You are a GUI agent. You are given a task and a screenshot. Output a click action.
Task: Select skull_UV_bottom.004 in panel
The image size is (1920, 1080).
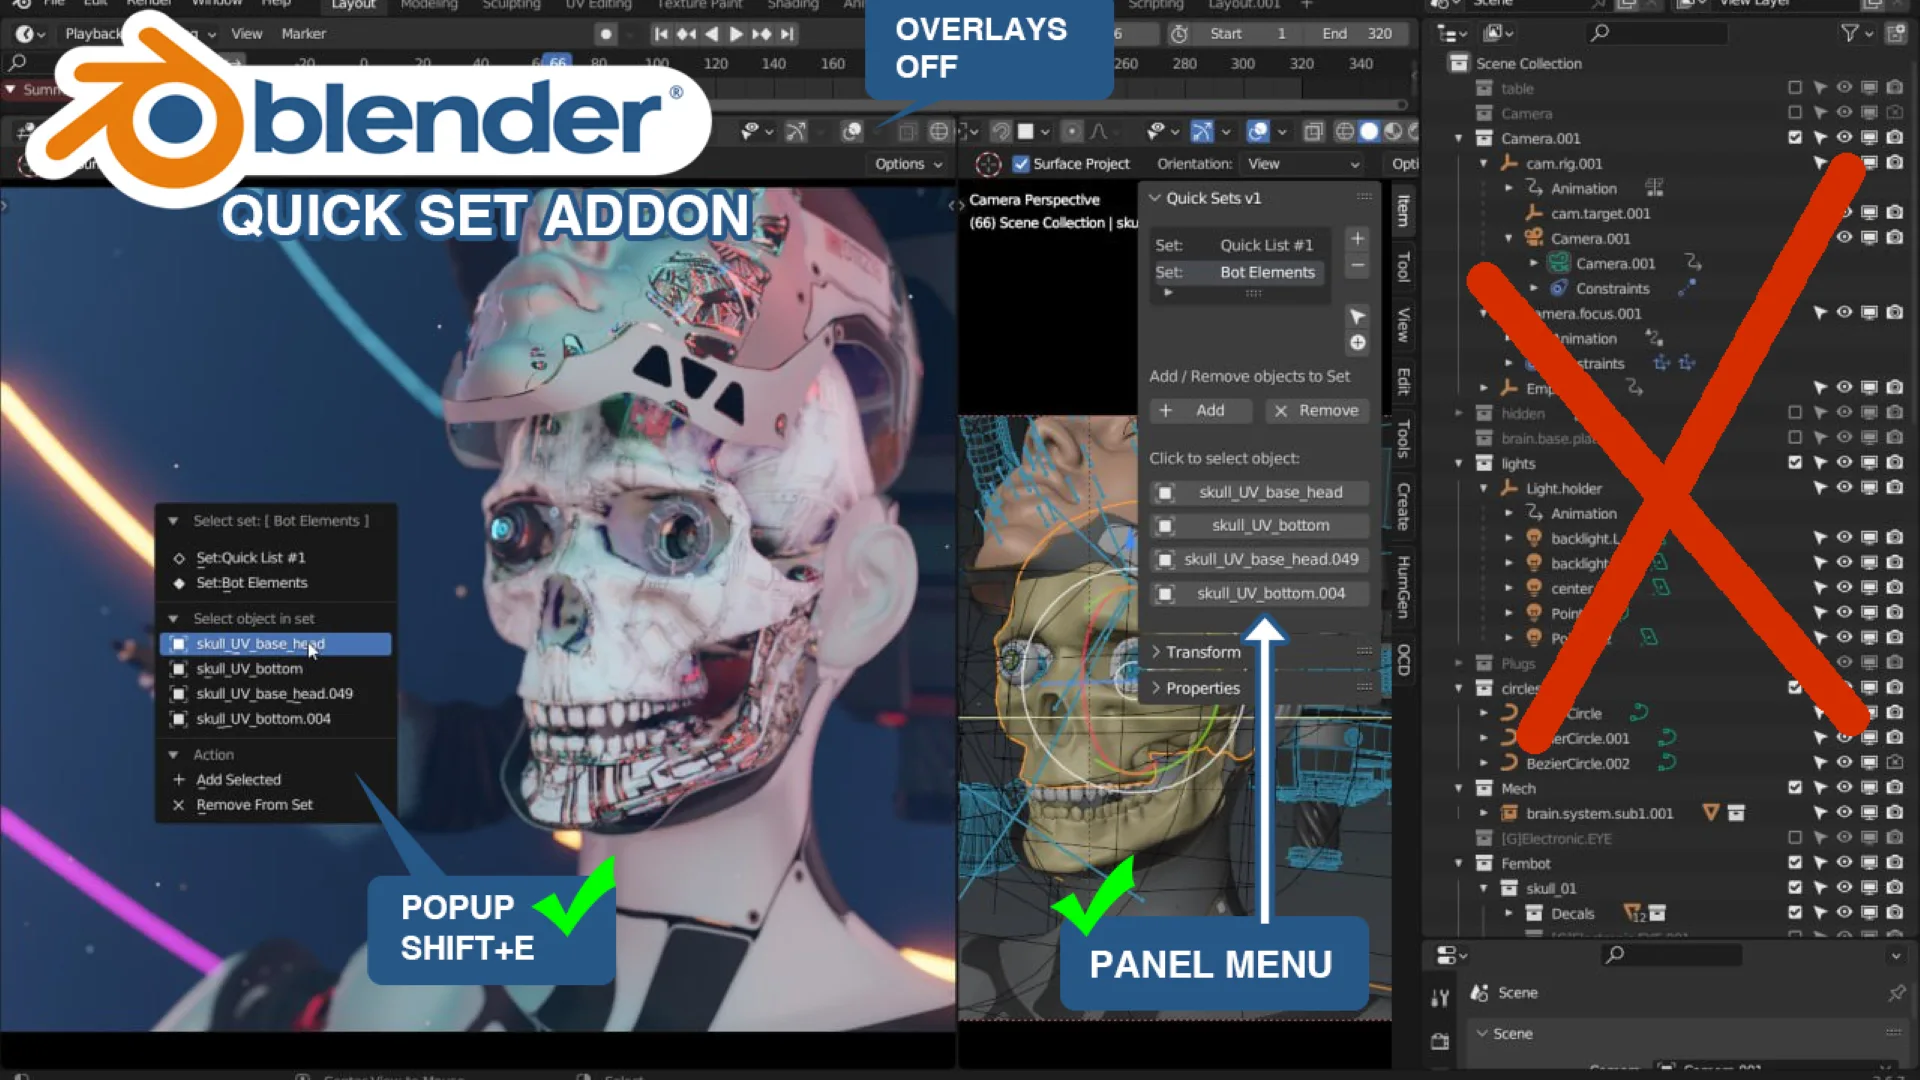pyautogui.click(x=1259, y=594)
